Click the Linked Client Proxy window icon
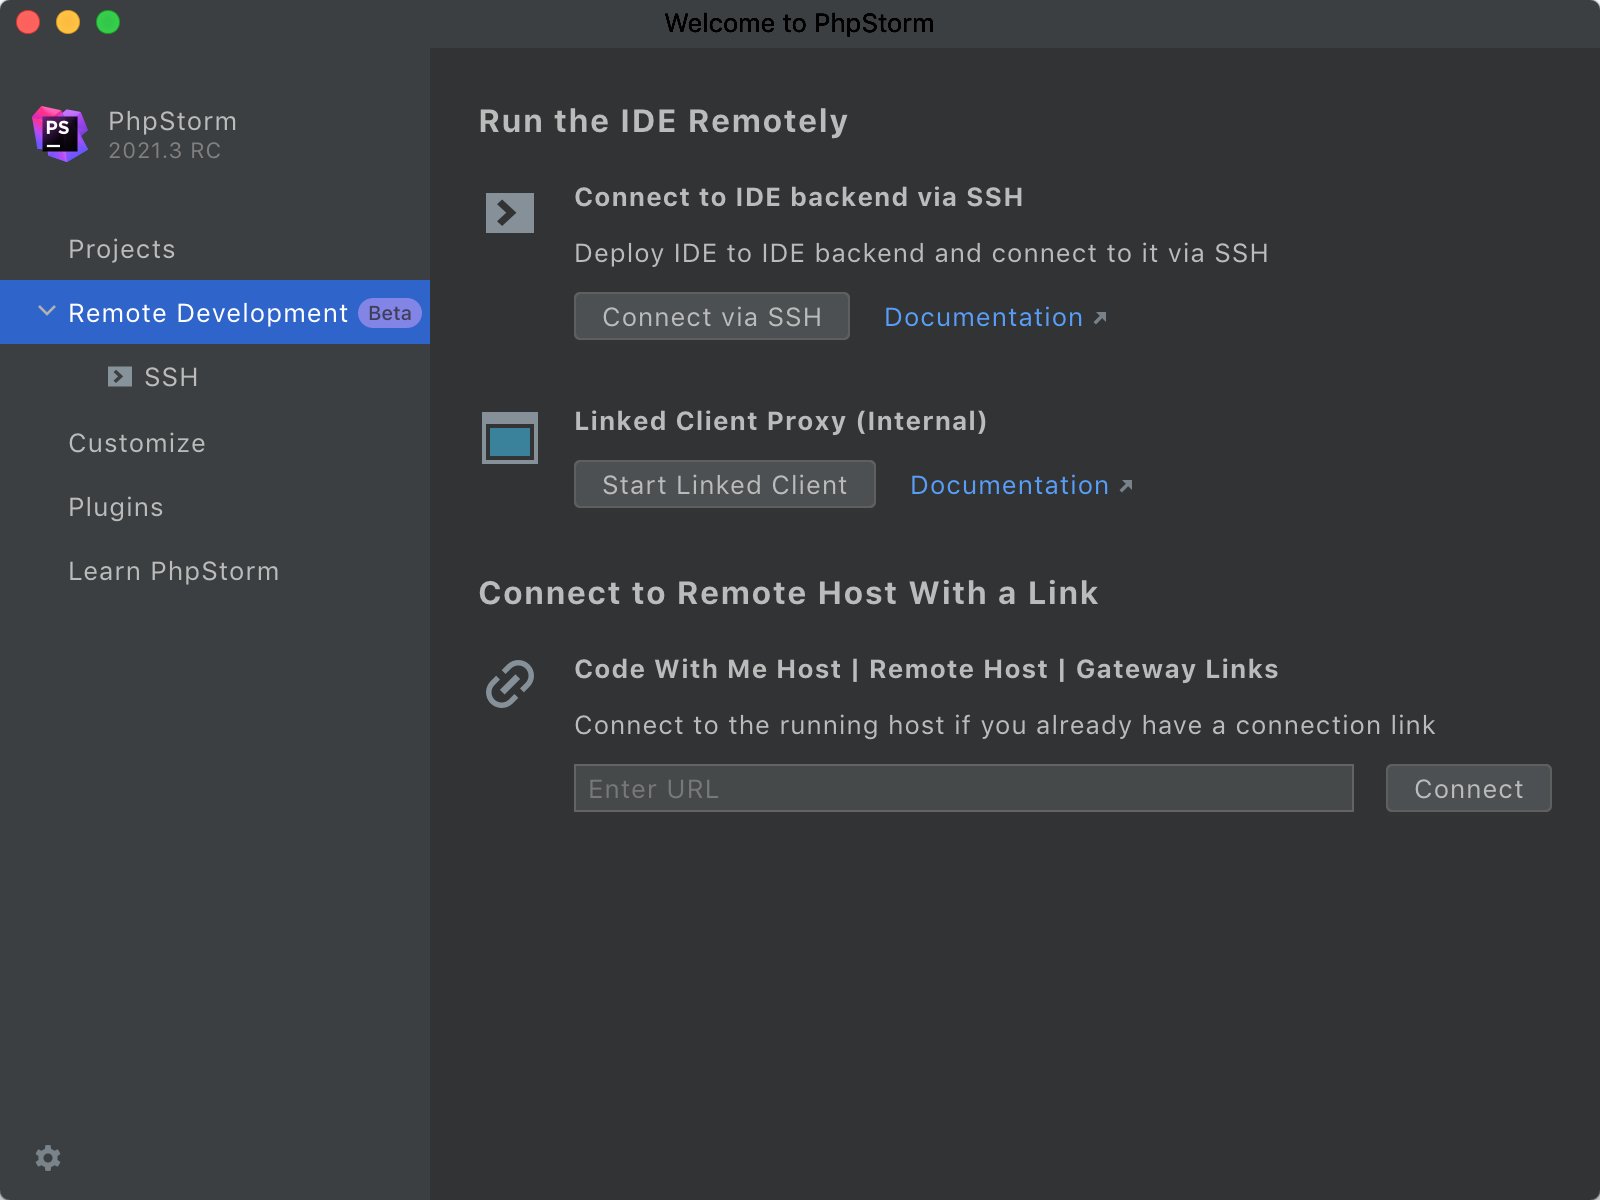Screen dimensions: 1600x1200 coord(510,438)
